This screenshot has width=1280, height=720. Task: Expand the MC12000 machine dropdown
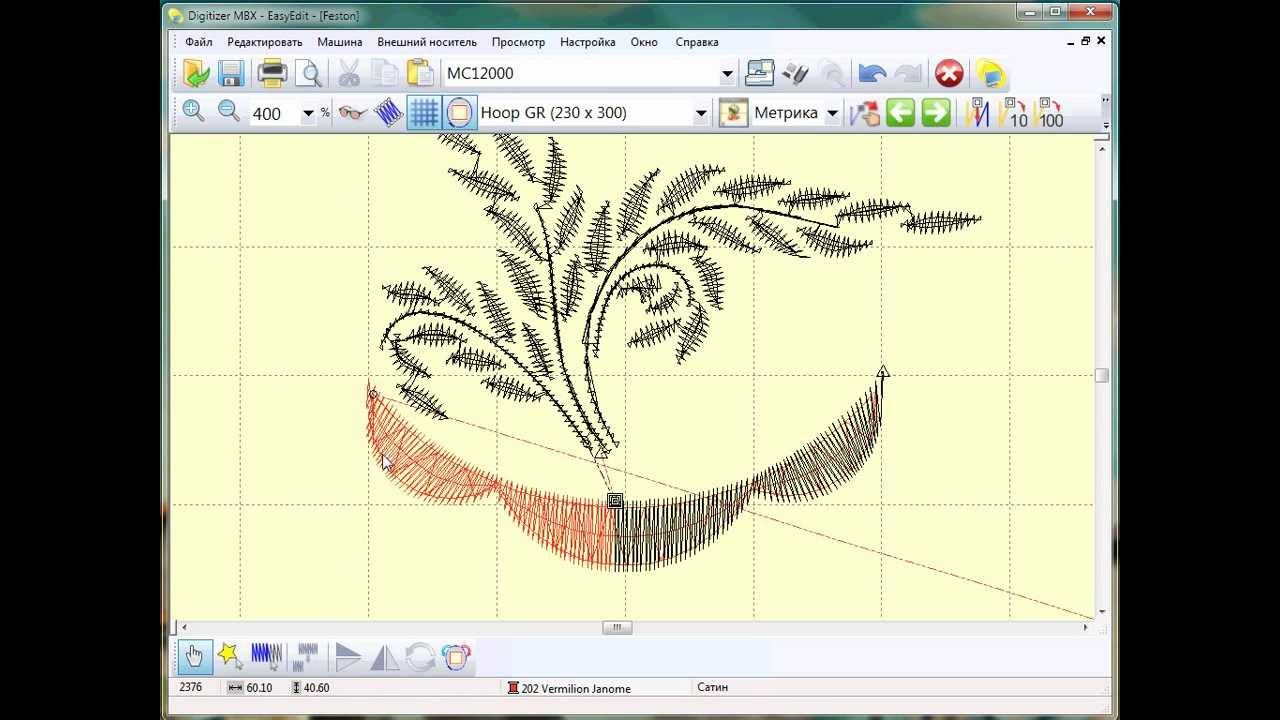pos(727,73)
